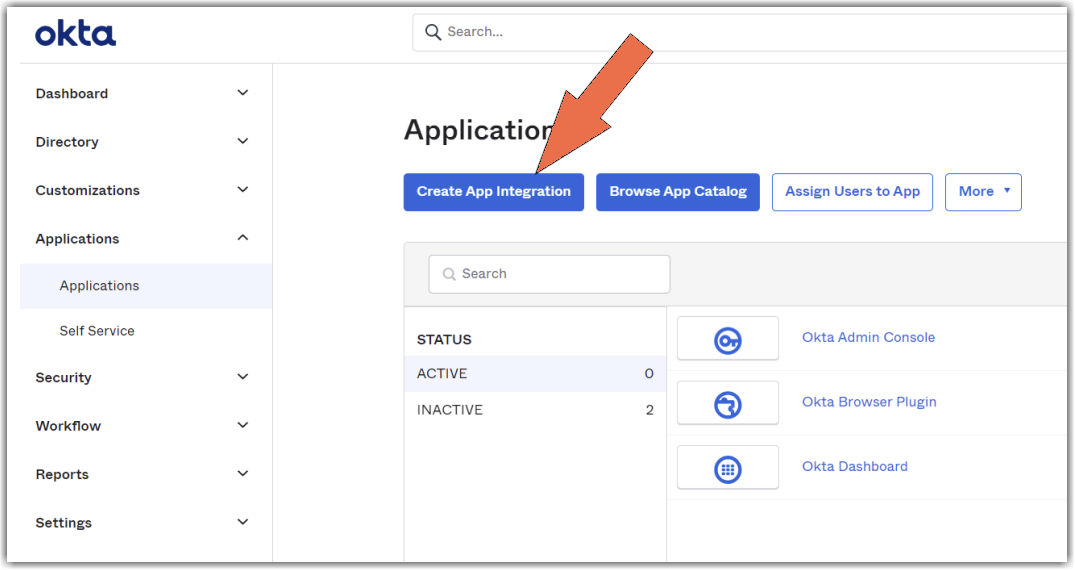Filter by ACTIVE status

click(x=535, y=374)
